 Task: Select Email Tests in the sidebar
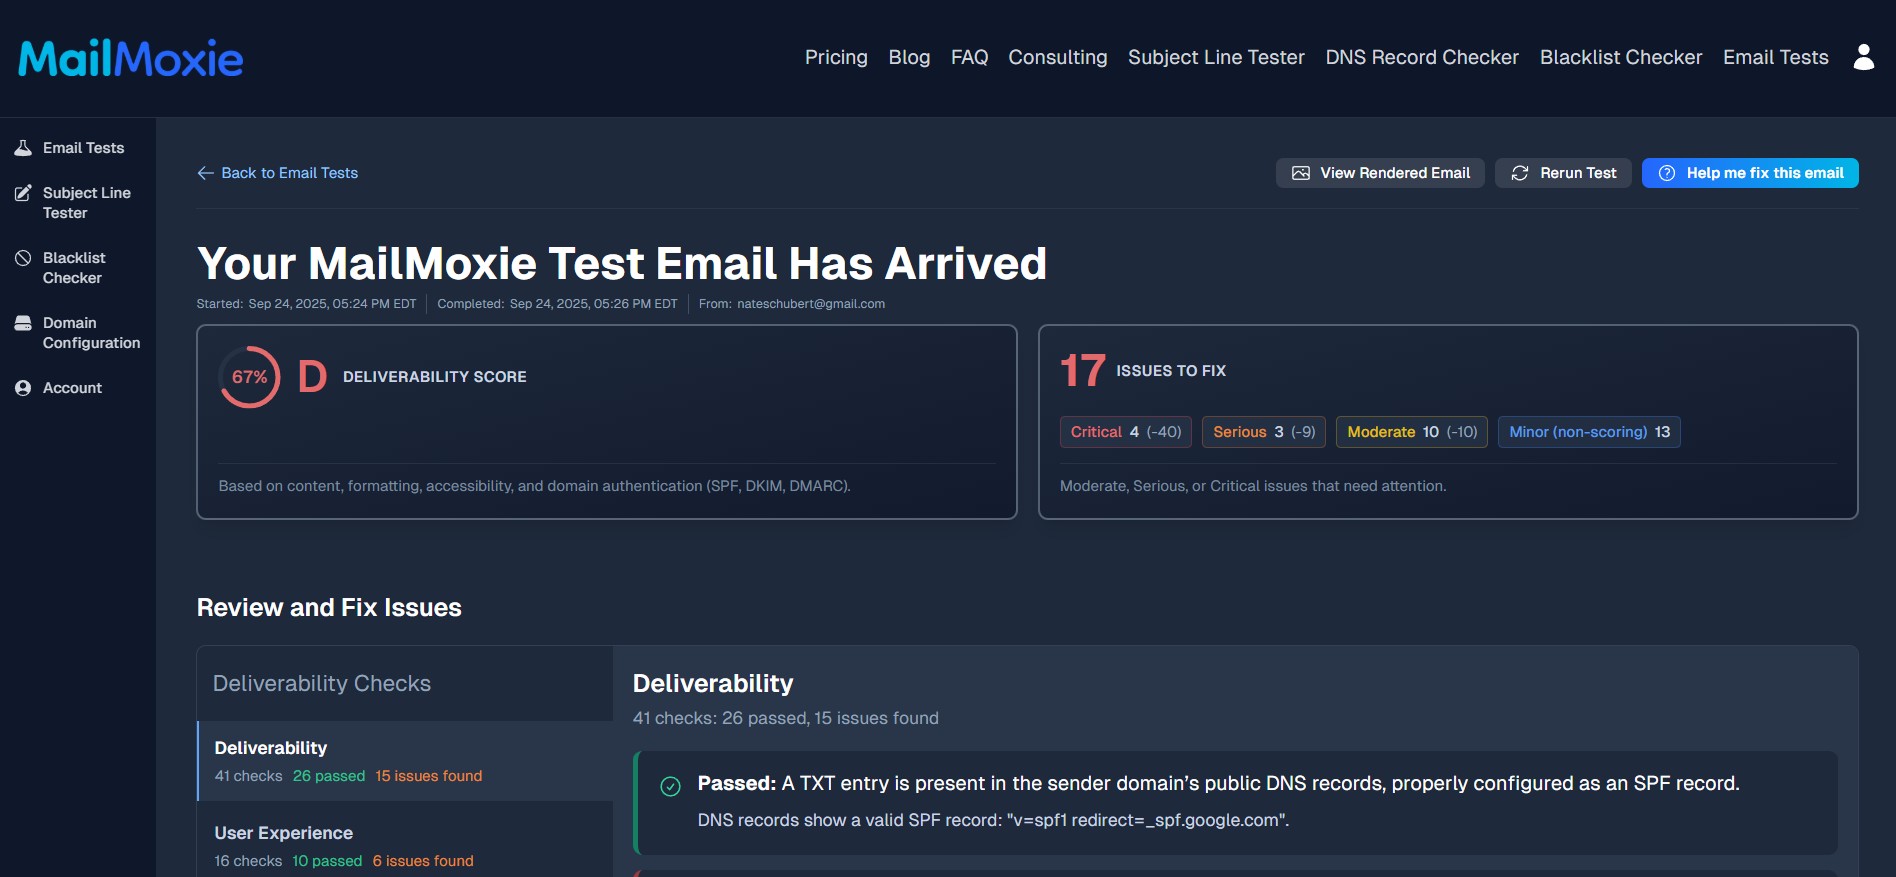(x=78, y=148)
